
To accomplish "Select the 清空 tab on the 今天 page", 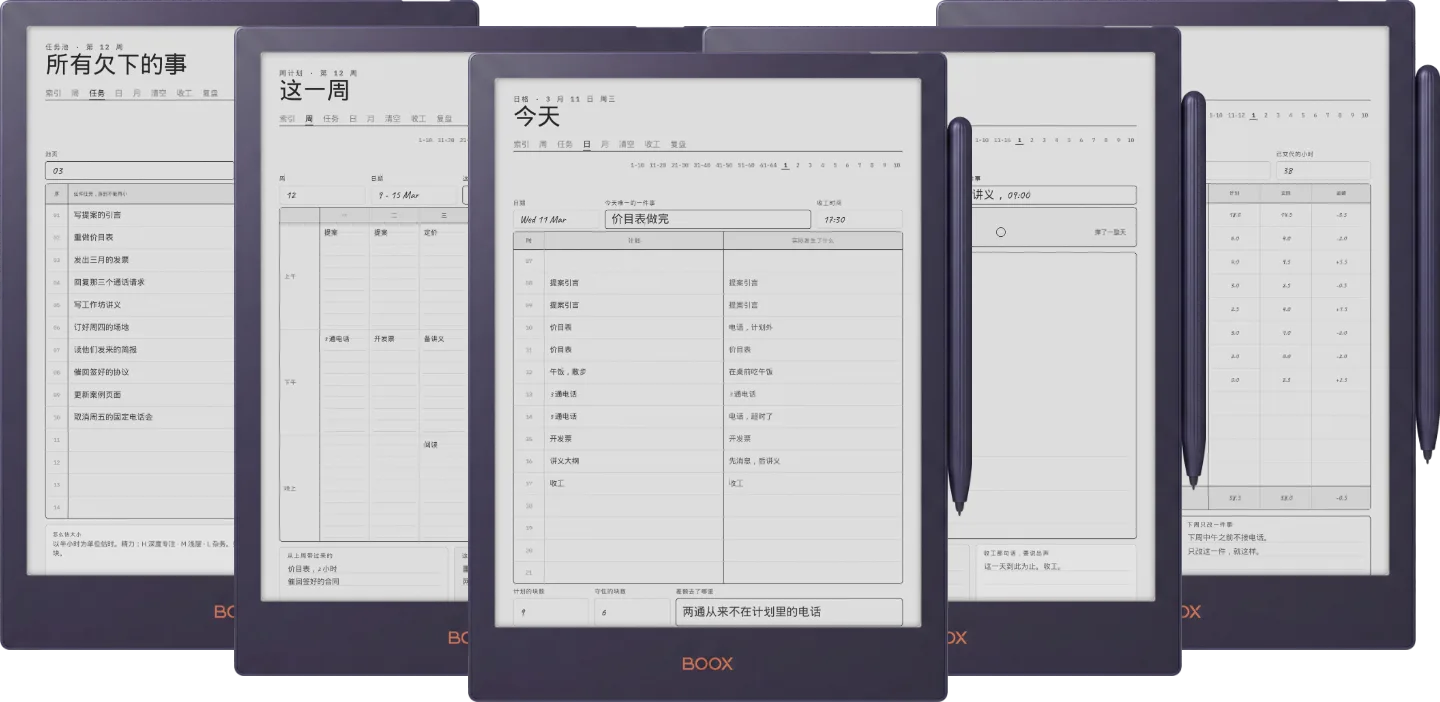I will tap(627, 144).
